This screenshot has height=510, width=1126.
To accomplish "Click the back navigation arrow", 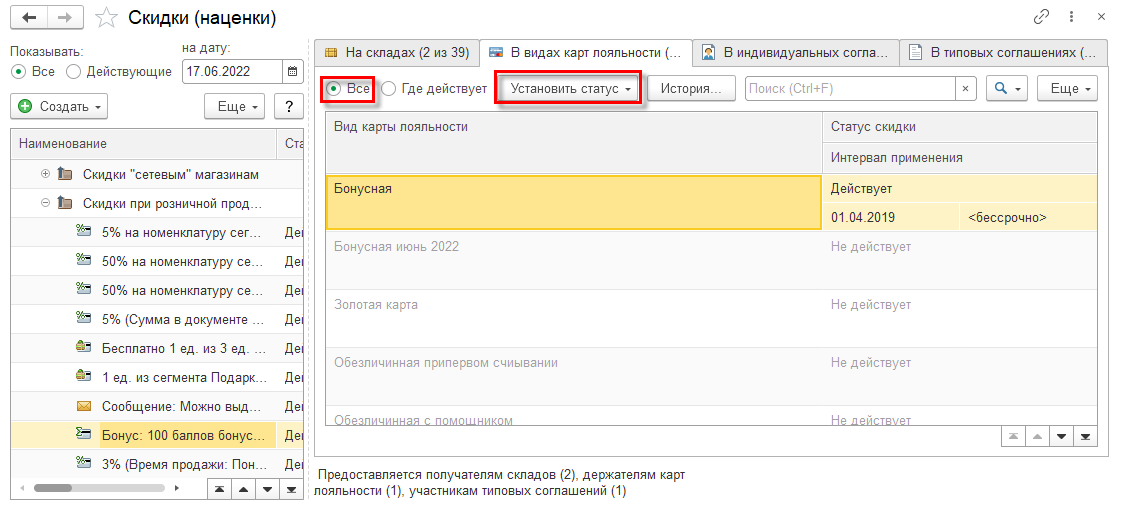I will [28, 18].
